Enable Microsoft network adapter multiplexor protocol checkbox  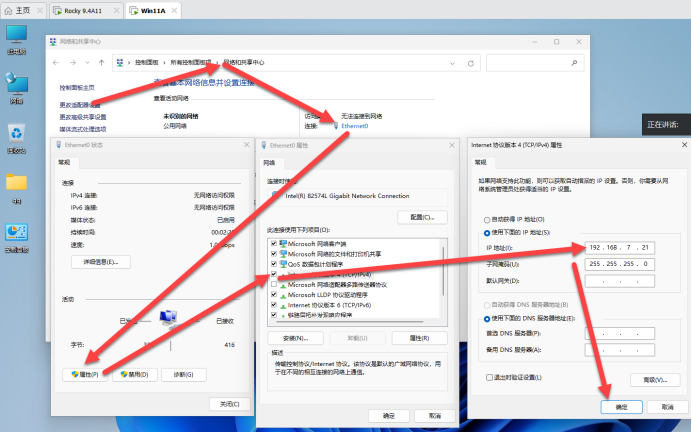(x=273, y=284)
